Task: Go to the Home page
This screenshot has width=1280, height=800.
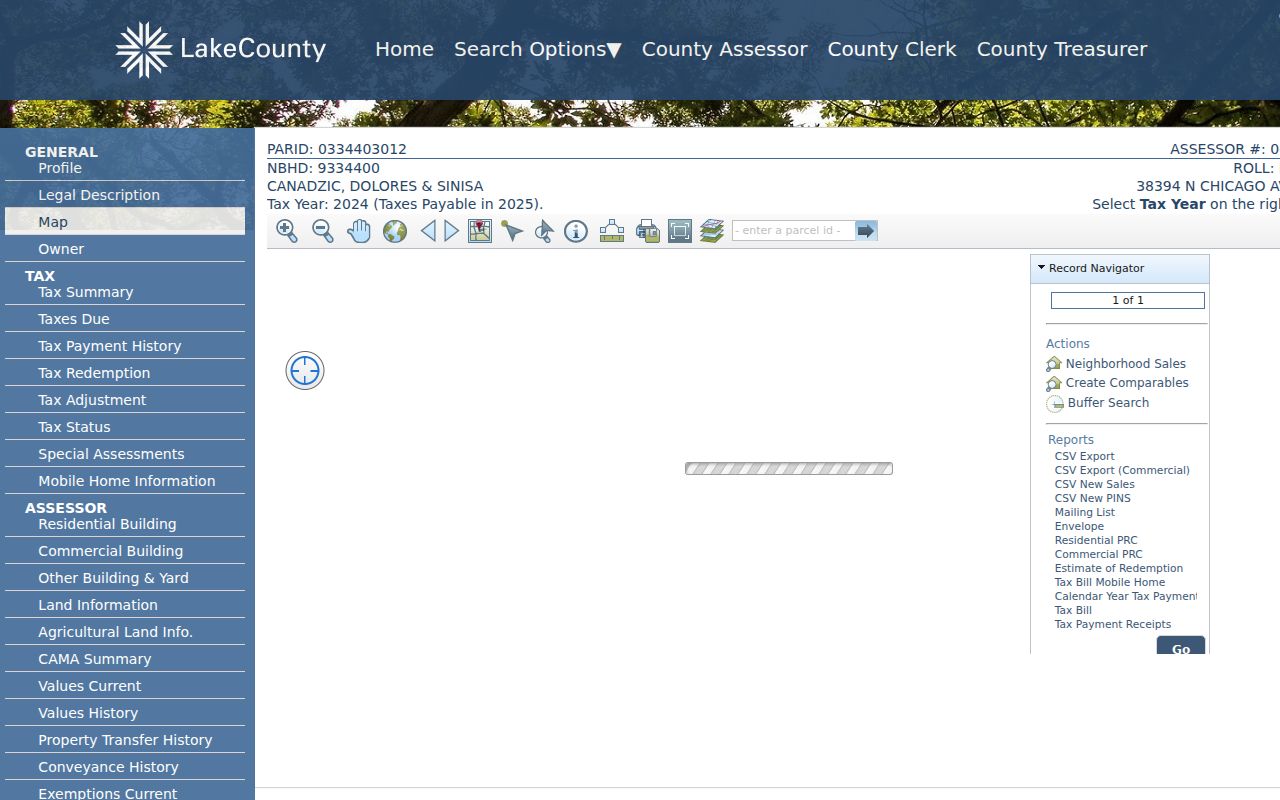Action: point(404,49)
